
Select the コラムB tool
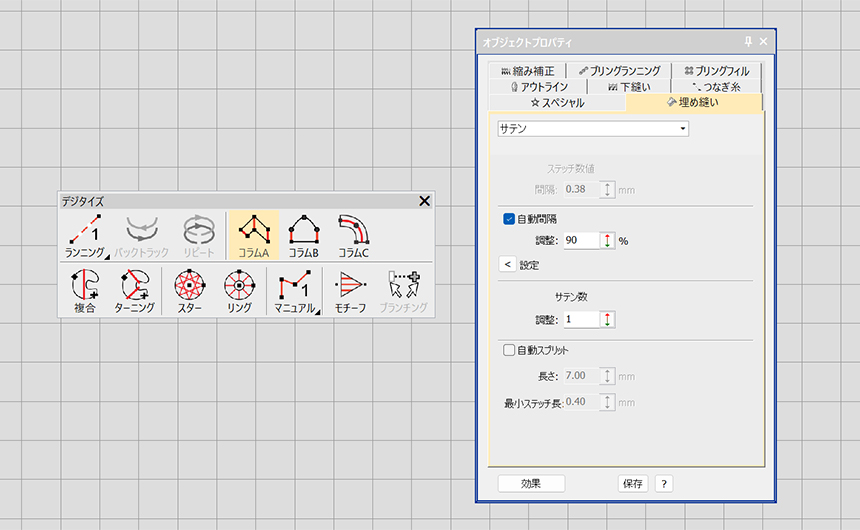tap(303, 236)
